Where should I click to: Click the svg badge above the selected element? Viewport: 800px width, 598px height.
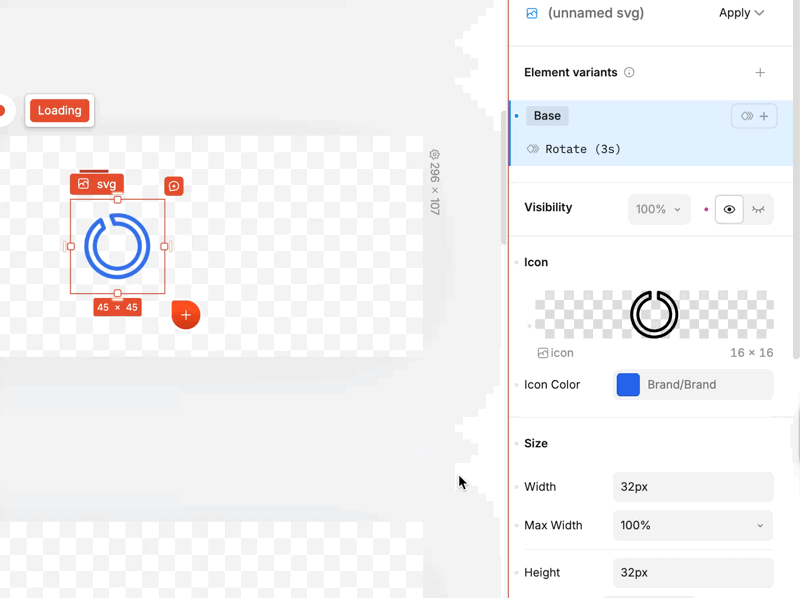(96, 183)
